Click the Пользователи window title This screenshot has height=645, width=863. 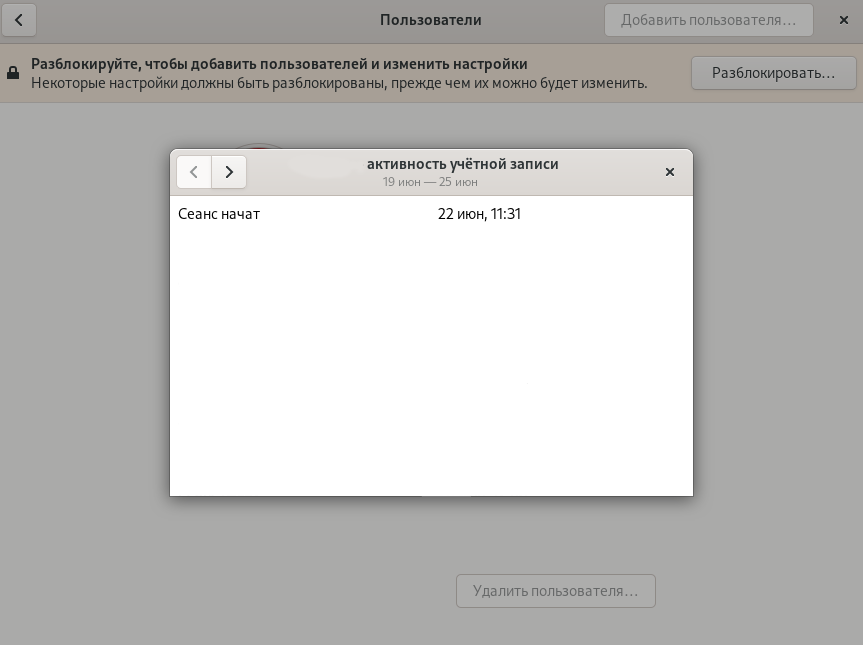coord(430,20)
